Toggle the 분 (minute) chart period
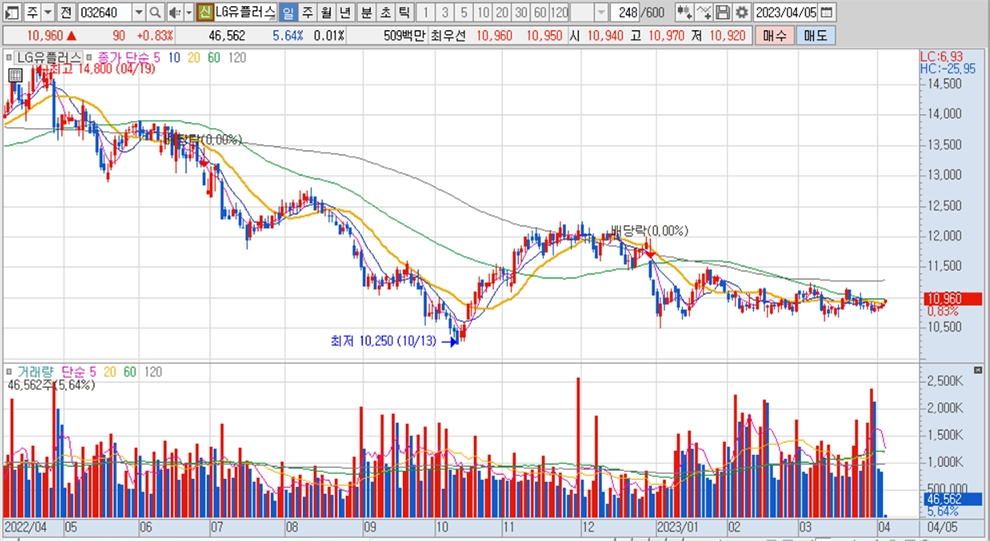 pos(365,12)
